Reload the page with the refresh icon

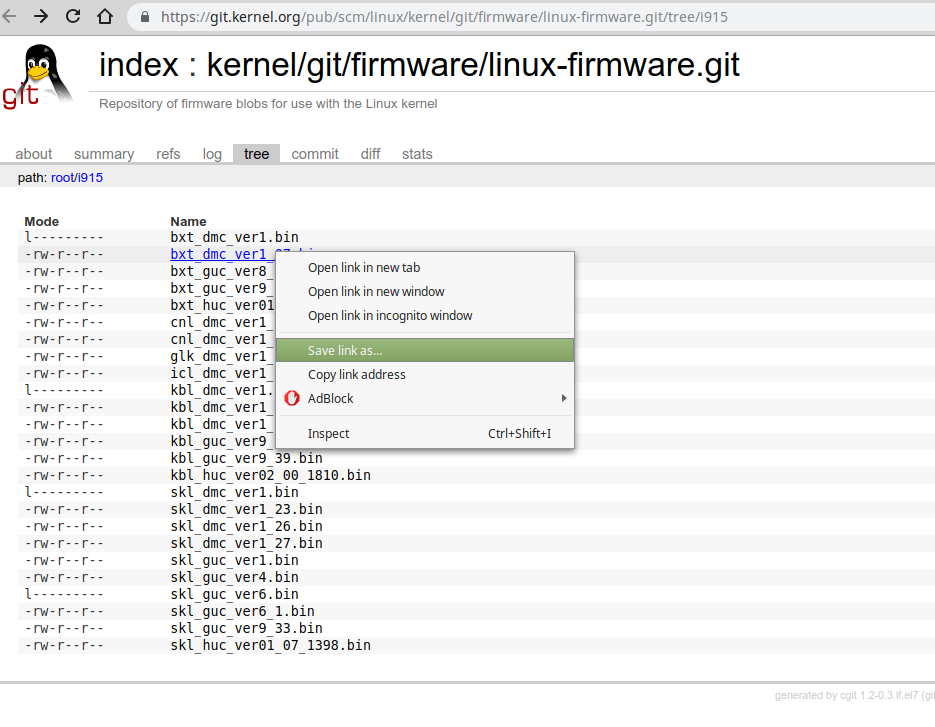pos(73,16)
